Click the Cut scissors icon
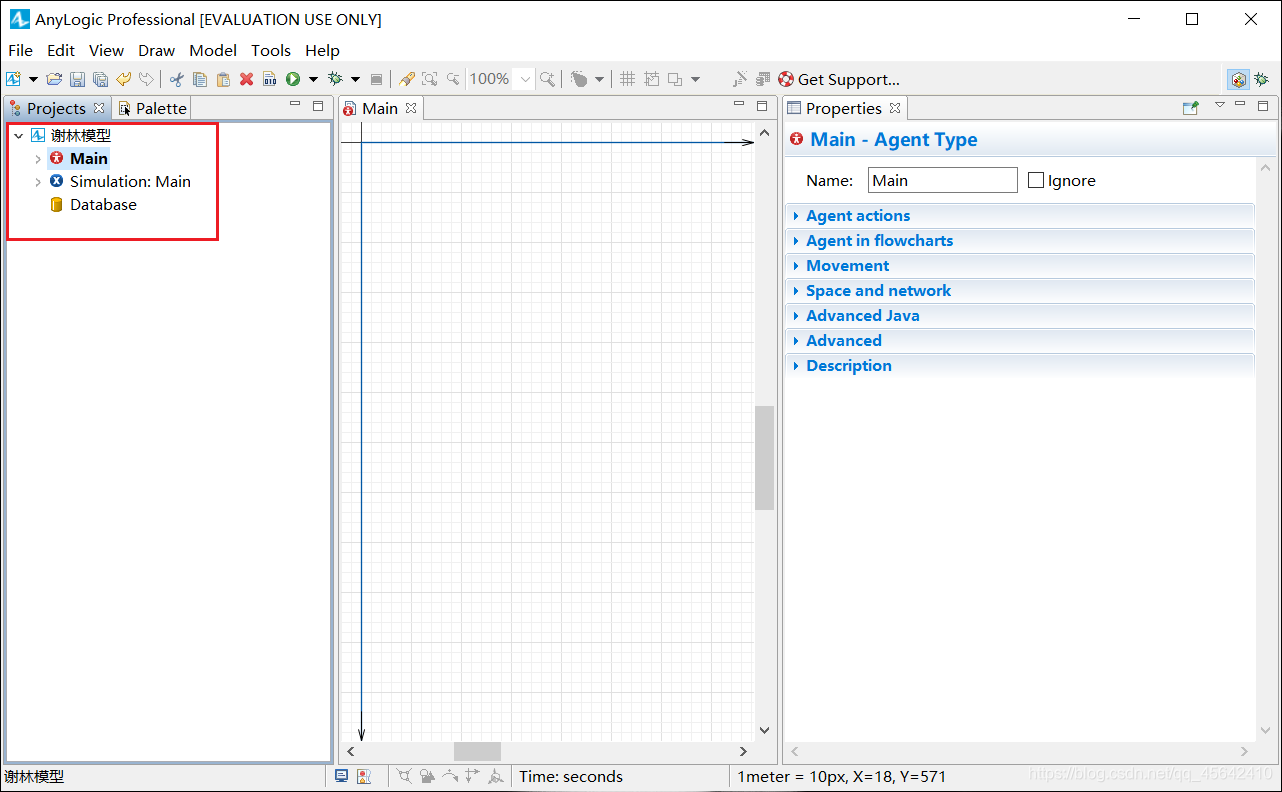1282x792 pixels. coord(176,79)
